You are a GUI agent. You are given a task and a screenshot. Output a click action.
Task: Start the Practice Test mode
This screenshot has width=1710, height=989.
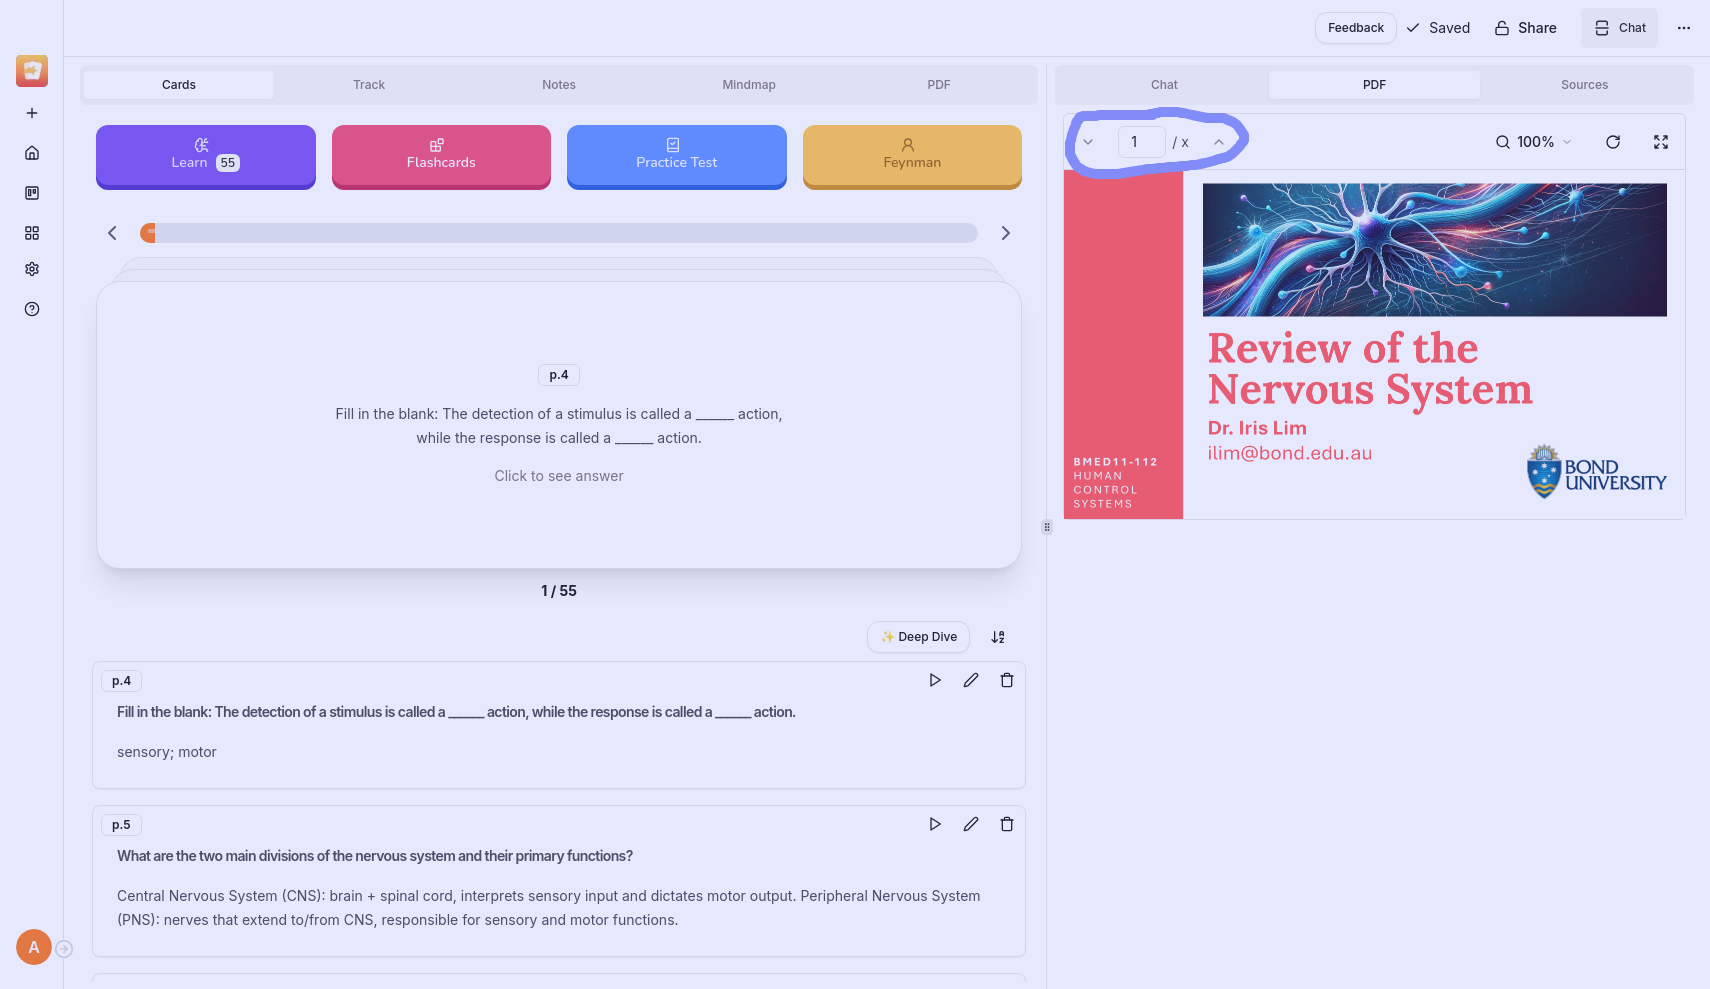[x=677, y=155]
